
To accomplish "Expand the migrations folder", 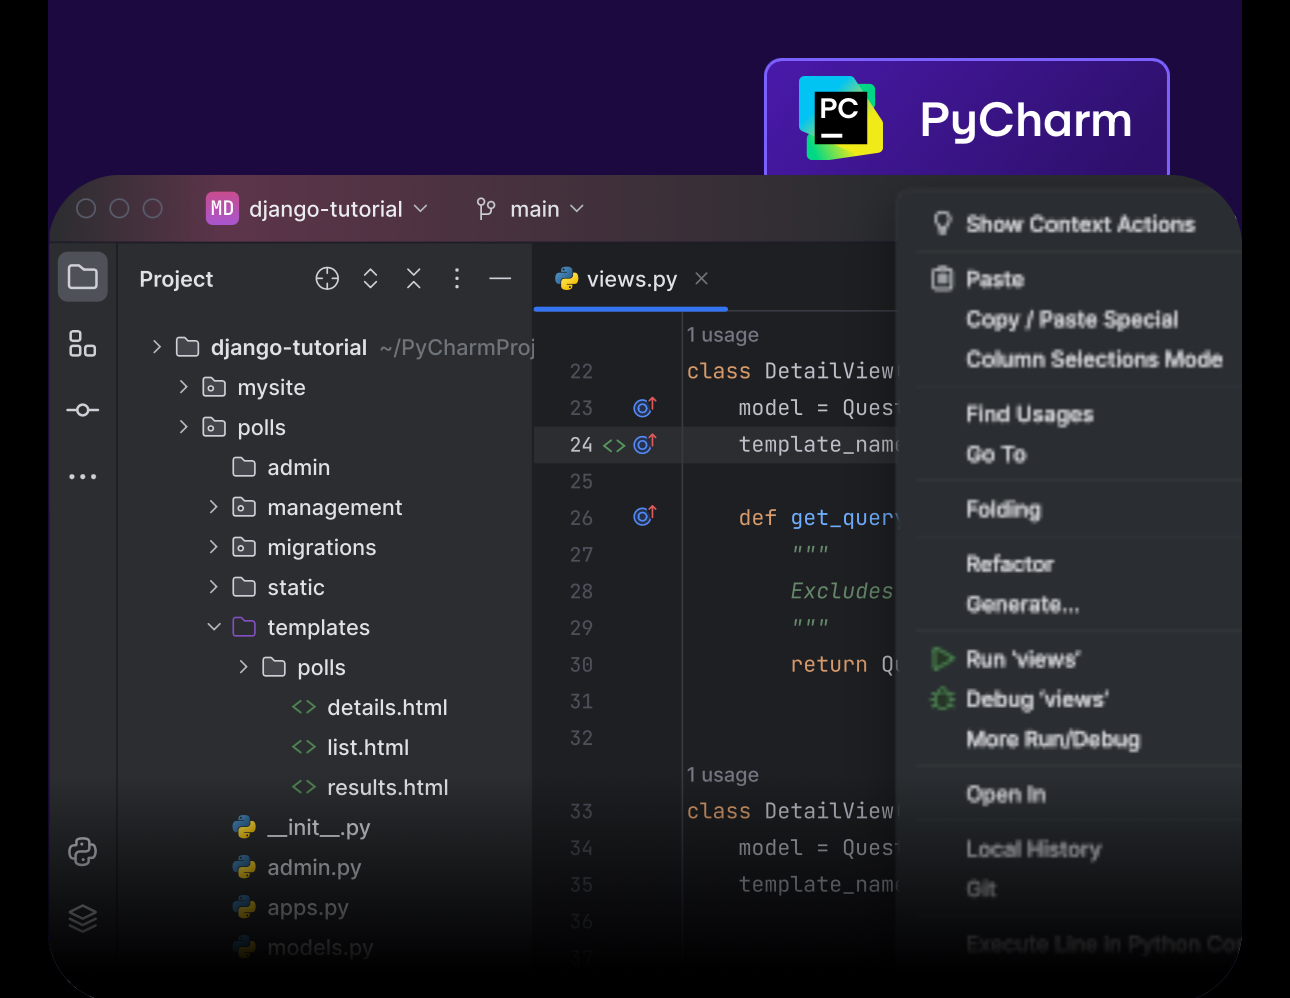I will pos(213,547).
